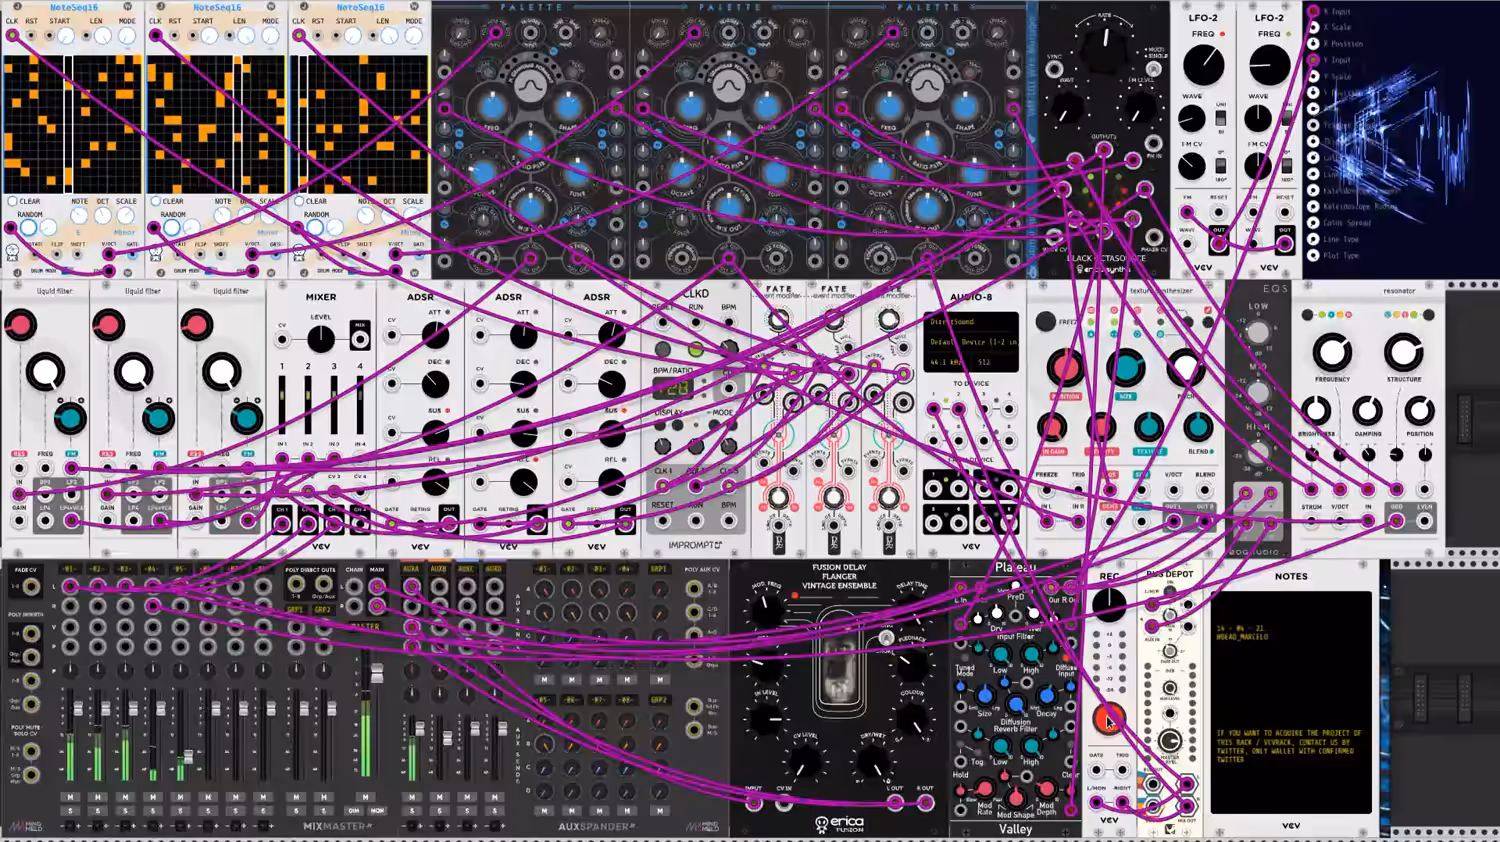This screenshot has height=842, width=1500.
Task: Click the Size knob on Valley Plateau
Action: (x=985, y=695)
